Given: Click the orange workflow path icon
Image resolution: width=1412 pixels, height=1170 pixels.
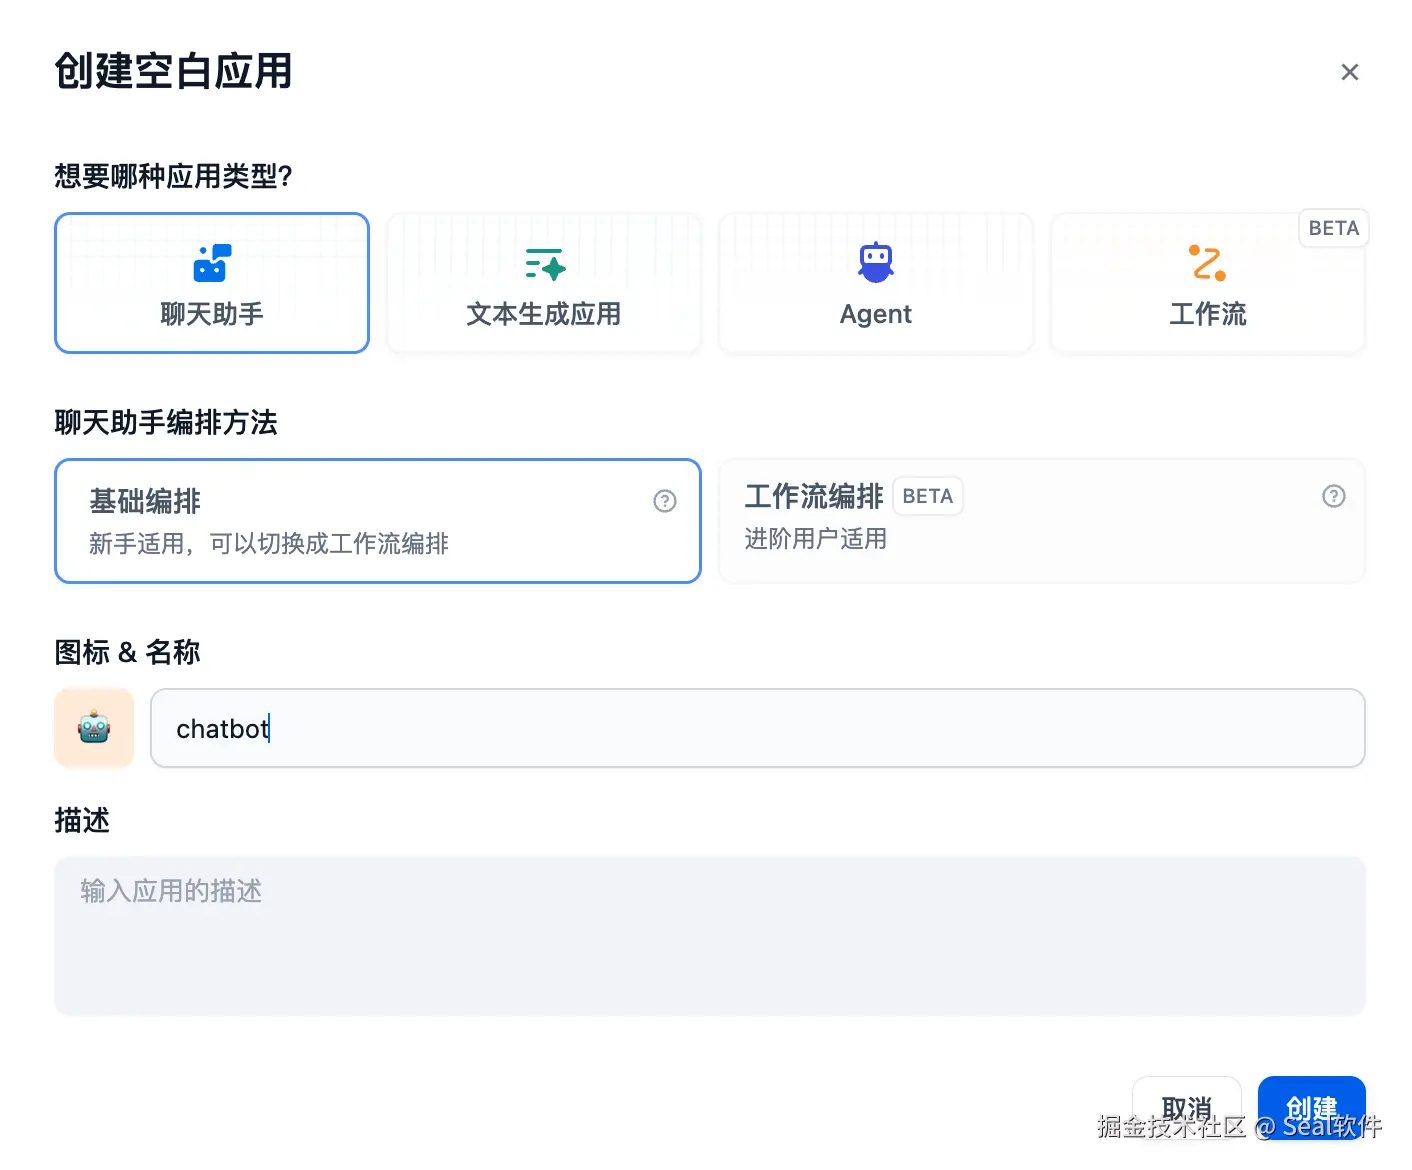Looking at the screenshot, I should (x=1207, y=263).
